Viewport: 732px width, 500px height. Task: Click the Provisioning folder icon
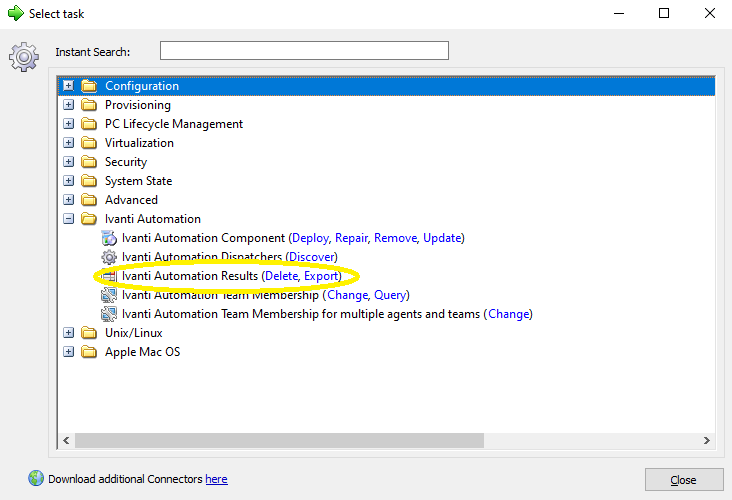[x=89, y=105]
